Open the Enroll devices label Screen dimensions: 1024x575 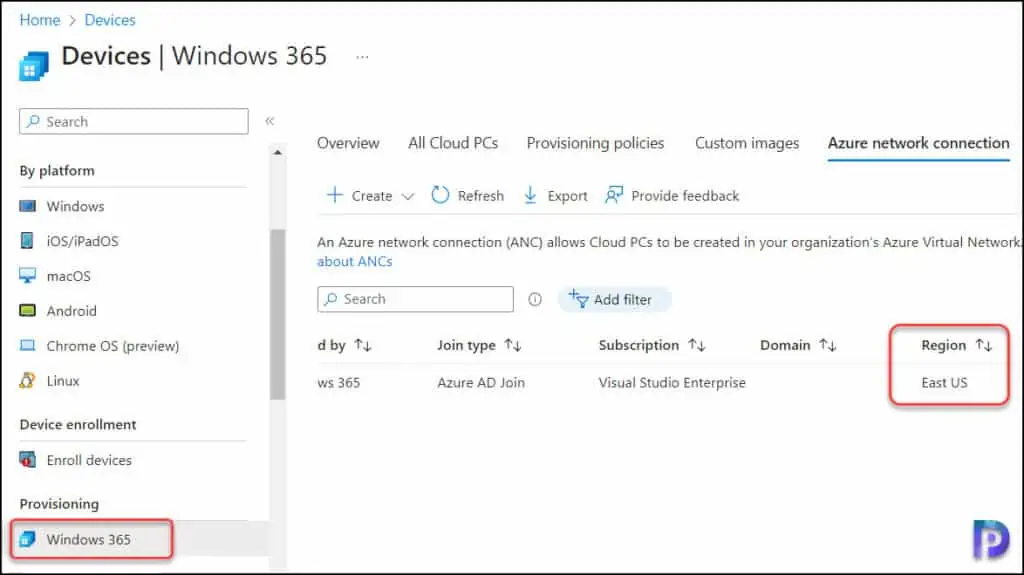coord(89,460)
